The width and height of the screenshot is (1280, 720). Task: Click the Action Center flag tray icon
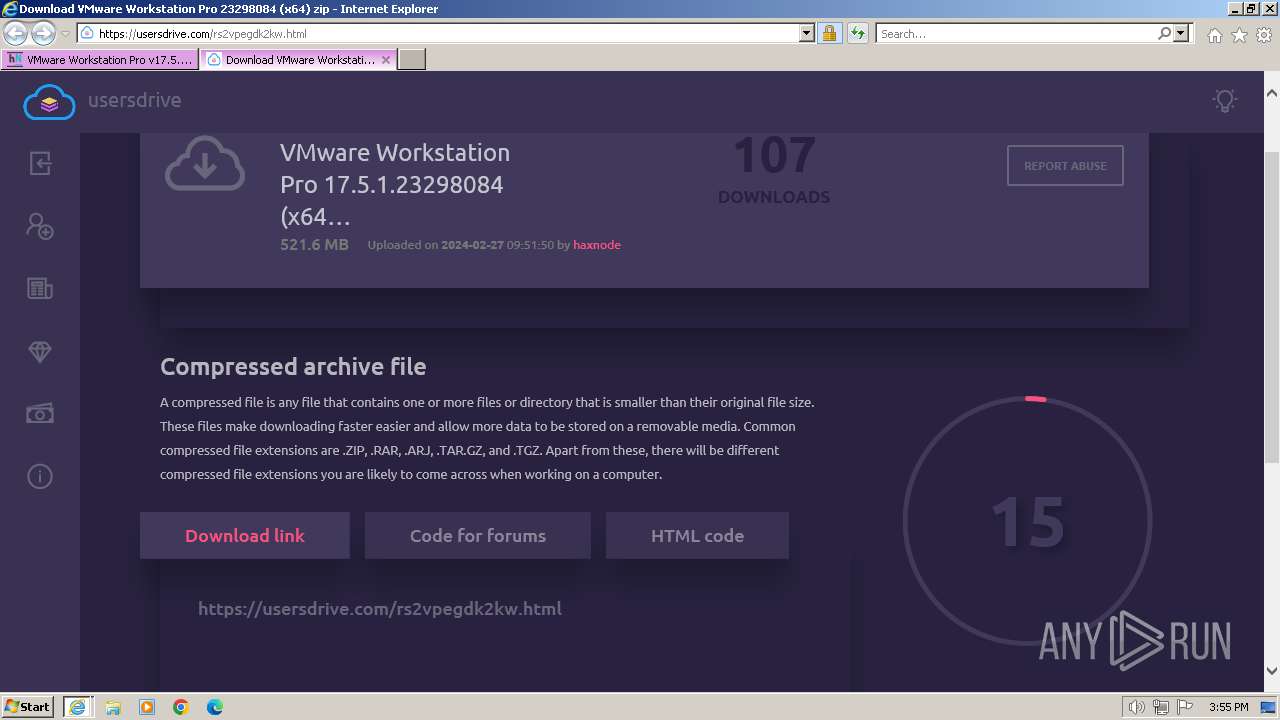click(x=1187, y=707)
